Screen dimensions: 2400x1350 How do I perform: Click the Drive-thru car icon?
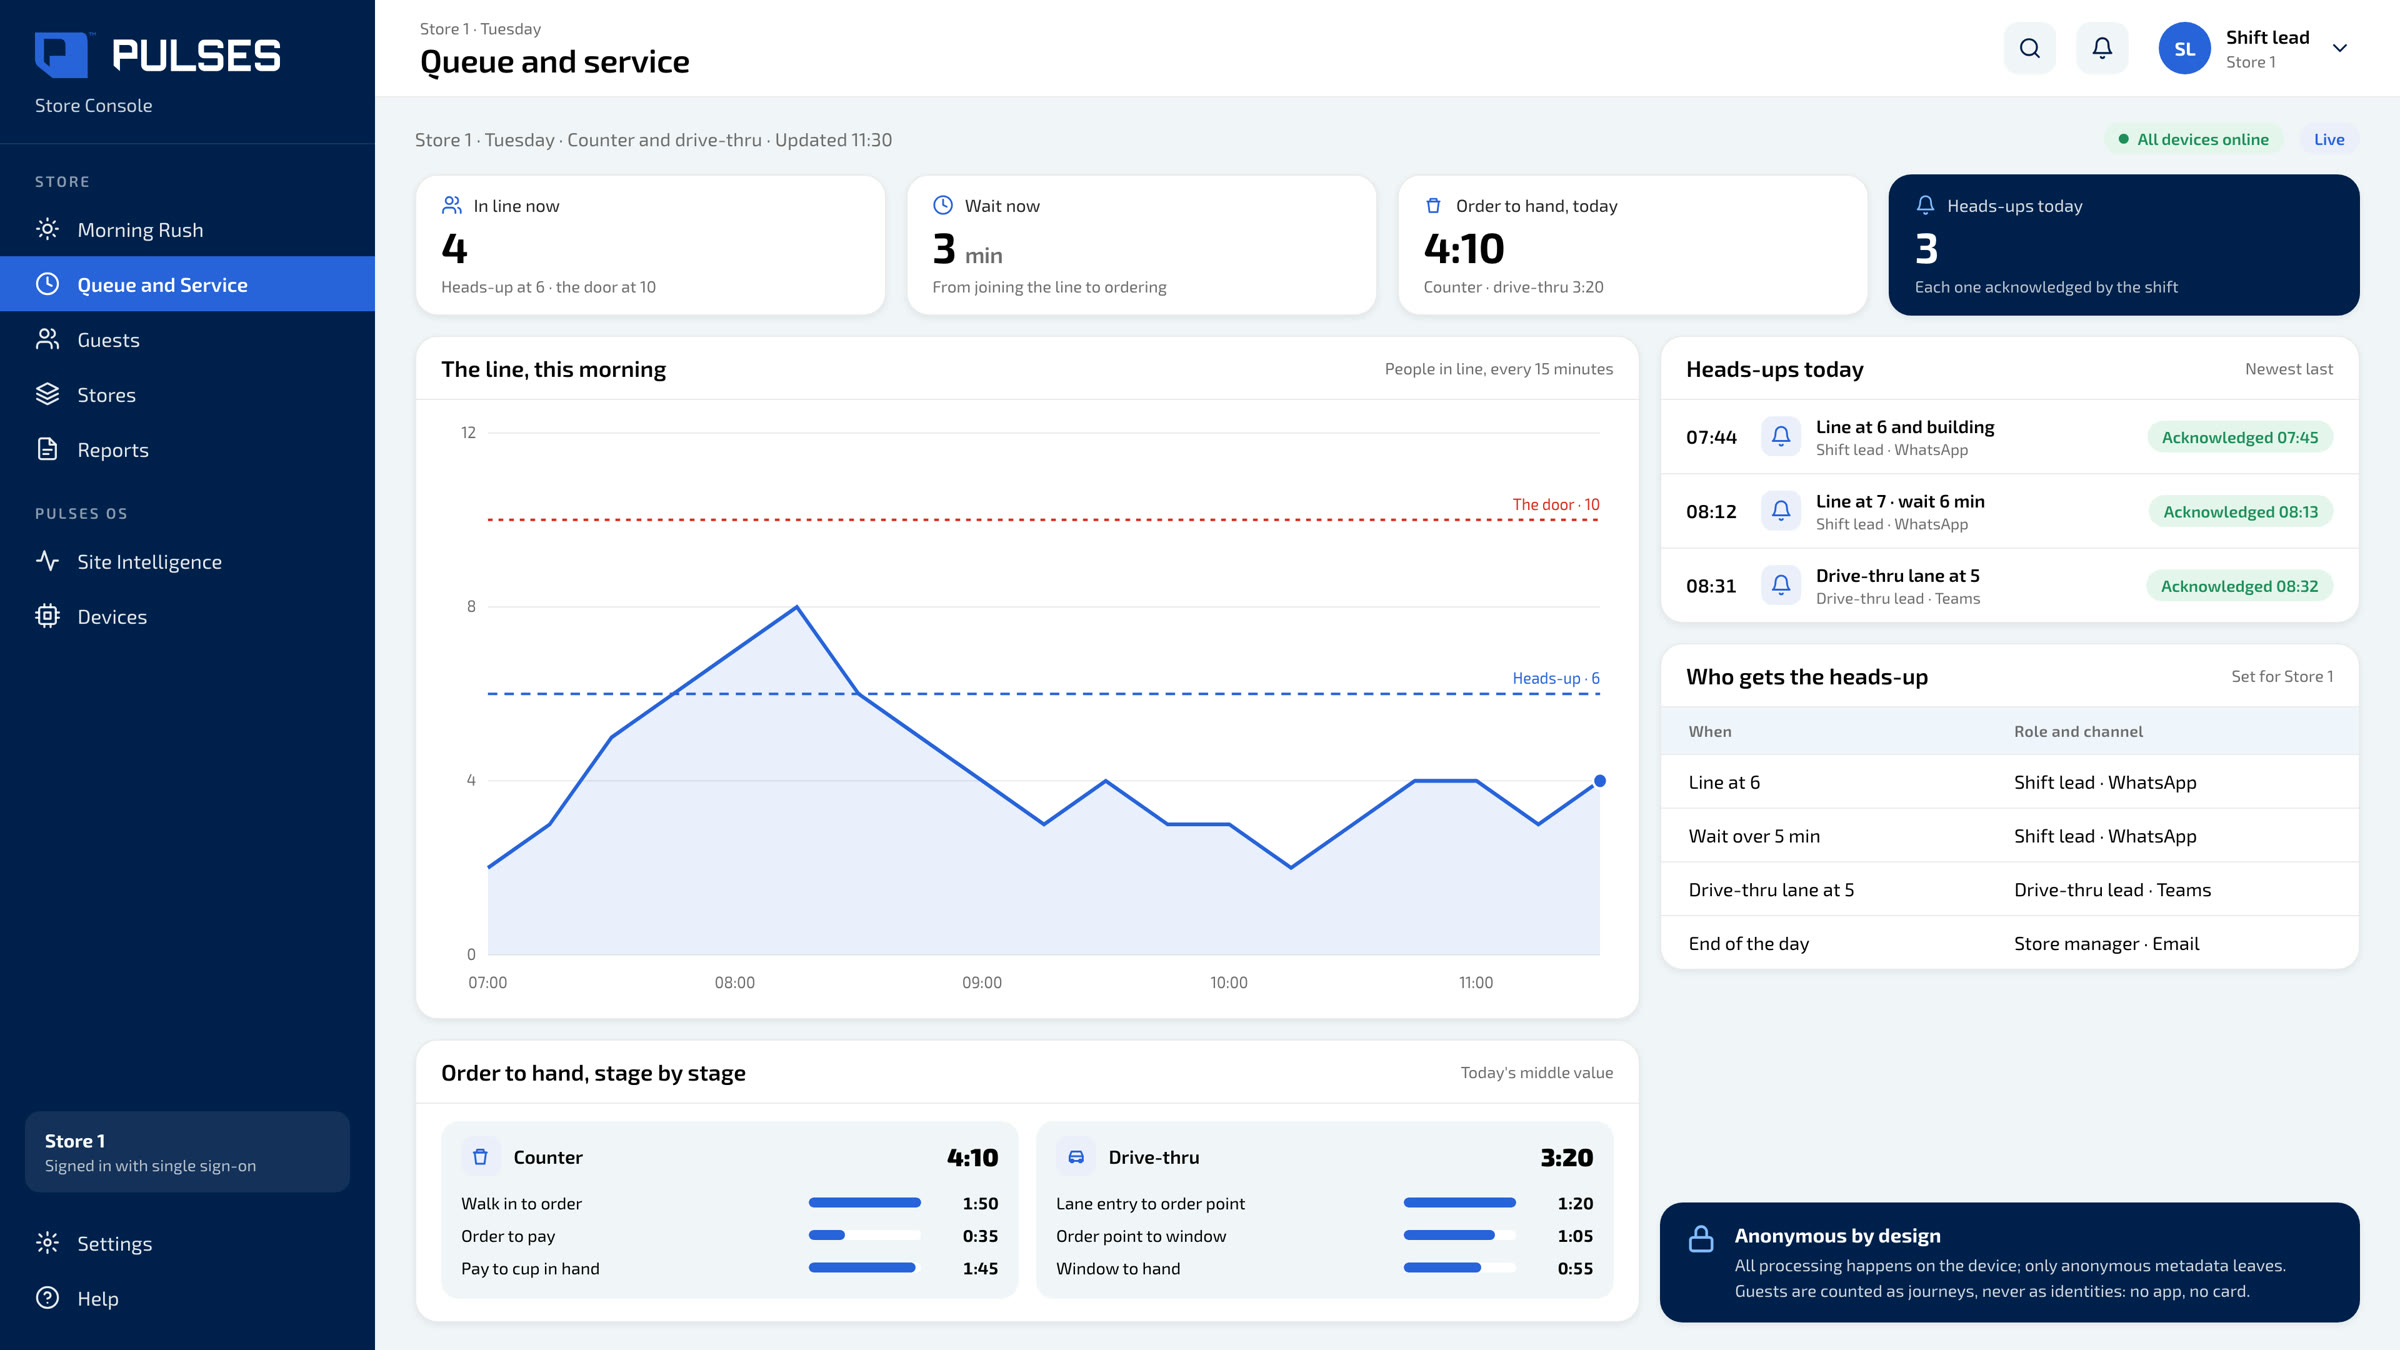(x=1076, y=1157)
